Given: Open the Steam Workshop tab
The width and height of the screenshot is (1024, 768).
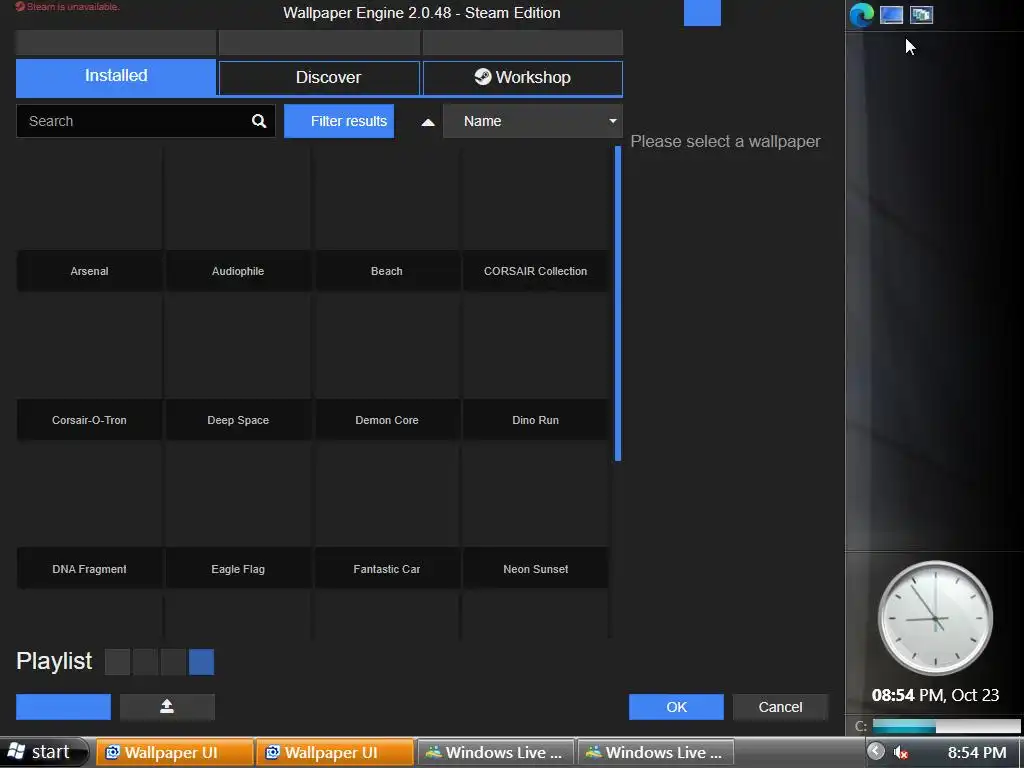Looking at the screenshot, I should click(x=522, y=78).
